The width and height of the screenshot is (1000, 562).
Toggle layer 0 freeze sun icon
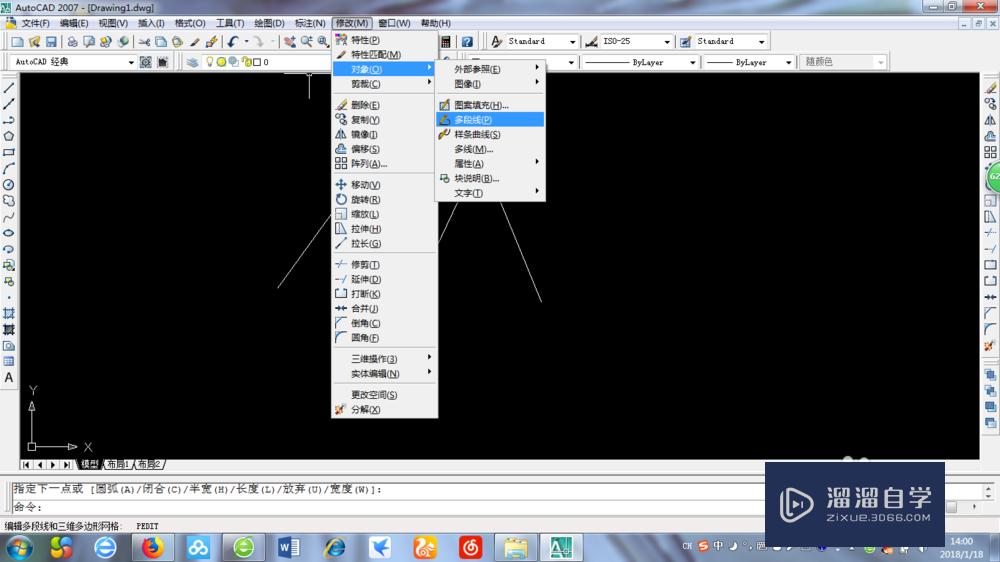[x=221, y=62]
